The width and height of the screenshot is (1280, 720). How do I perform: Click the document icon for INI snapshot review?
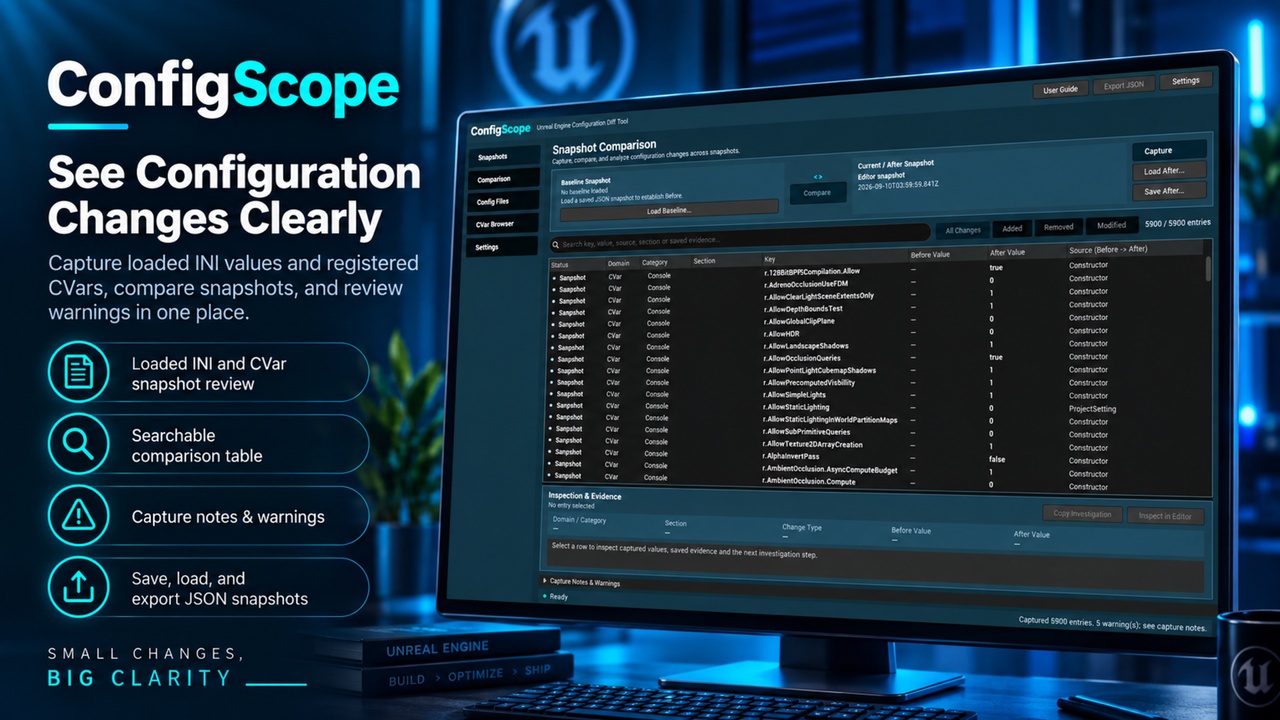click(78, 373)
